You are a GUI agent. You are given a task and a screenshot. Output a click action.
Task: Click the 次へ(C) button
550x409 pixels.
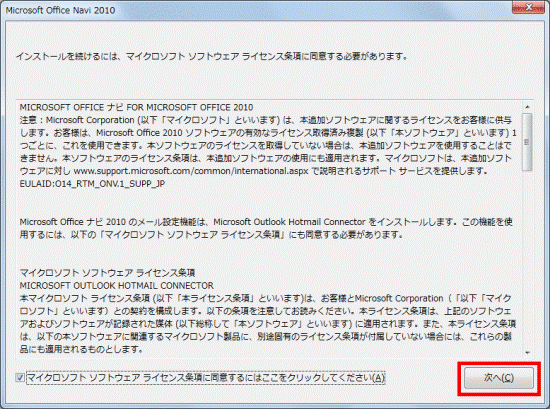coord(499,378)
